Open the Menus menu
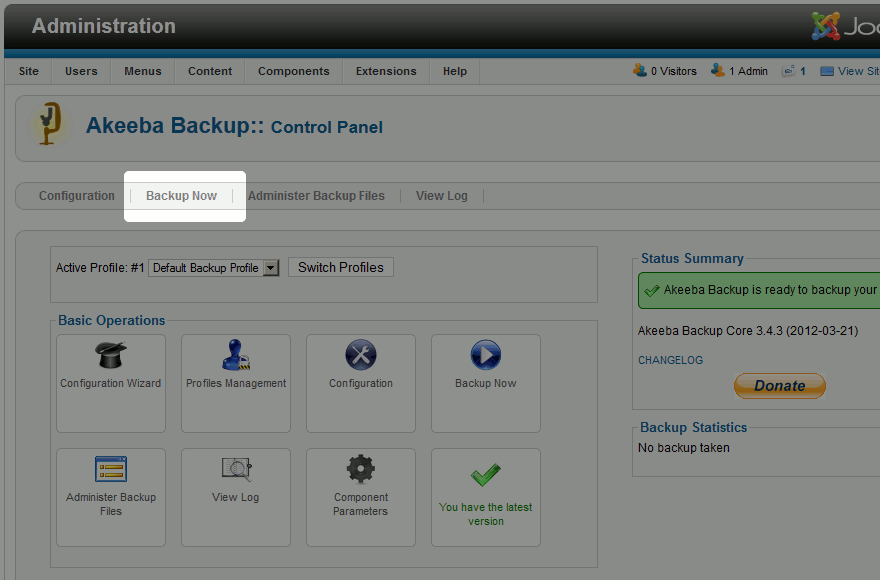The width and height of the screenshot is (880, 580). pos(143,71)
